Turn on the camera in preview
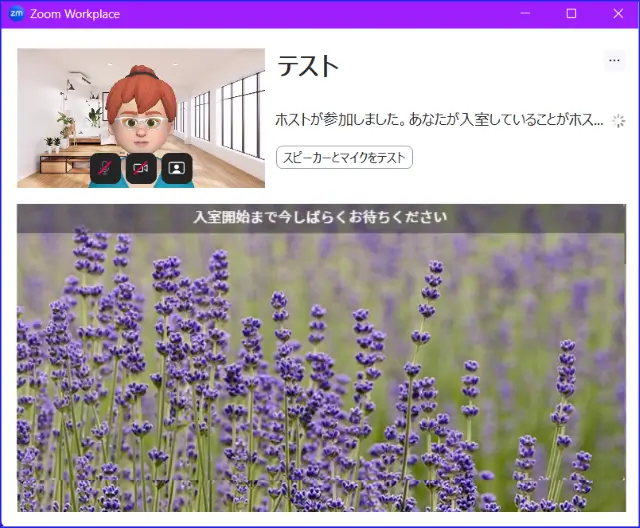This screenshot has height=528, width=640. (141, 168)
